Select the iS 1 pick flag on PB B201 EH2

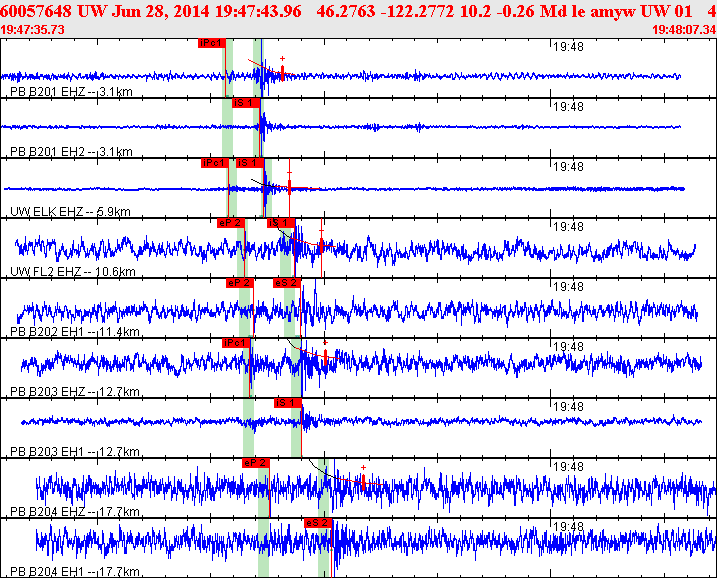pyautogui.click(x=245, y=103)
